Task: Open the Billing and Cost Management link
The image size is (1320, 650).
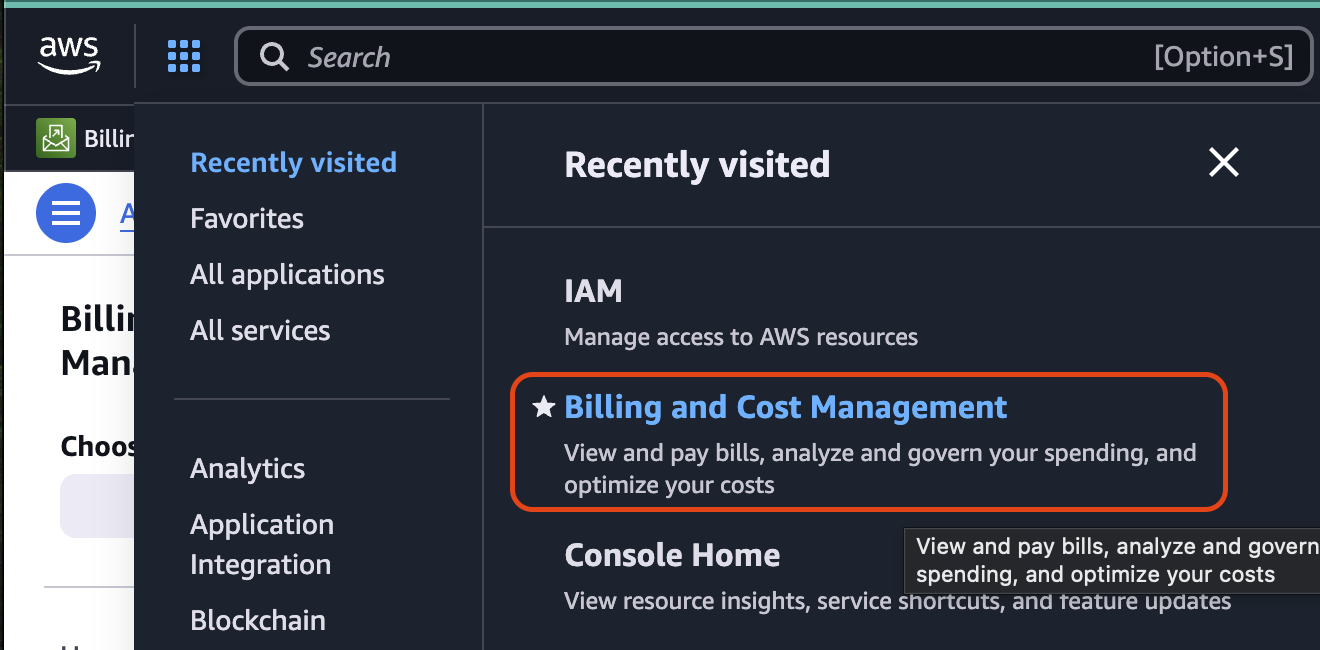Action: (785, 407)
